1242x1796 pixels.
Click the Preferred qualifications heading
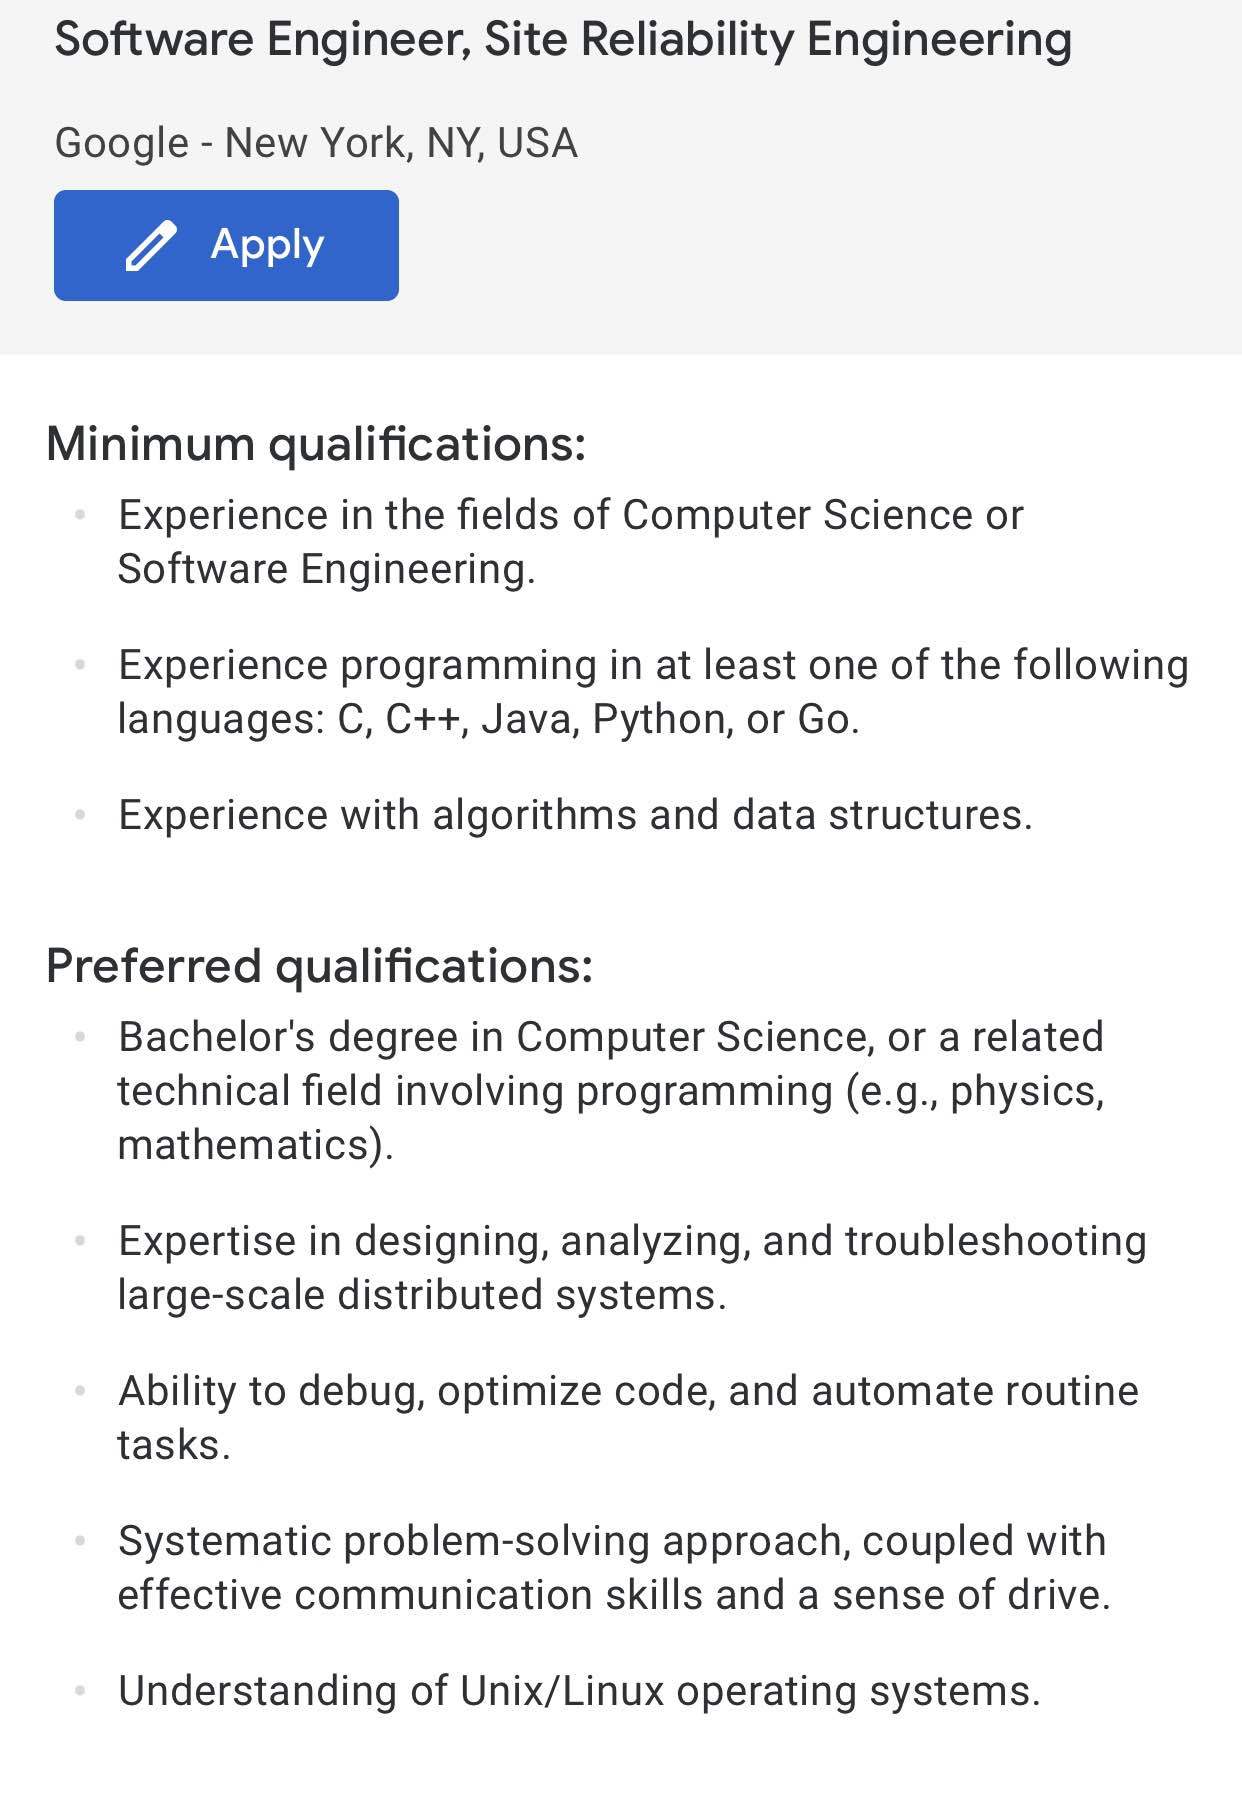(320, 966)
